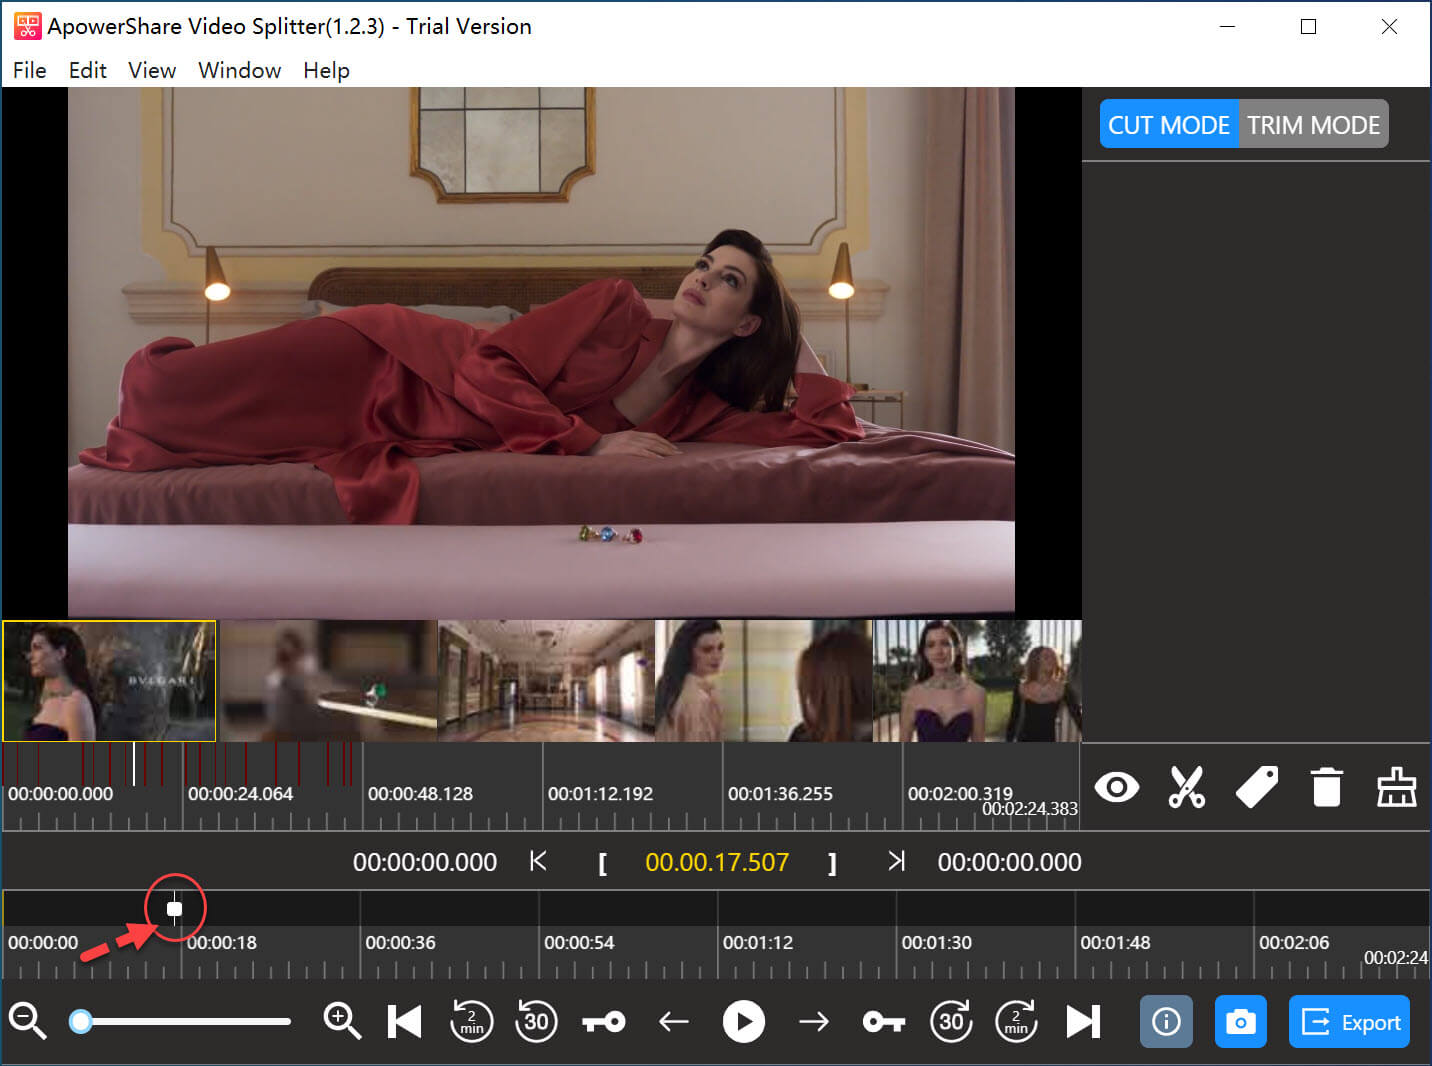This screenshot has width=1432, height=1066.
Task: Open the Window menu
Action: click(x=239, y=70)
